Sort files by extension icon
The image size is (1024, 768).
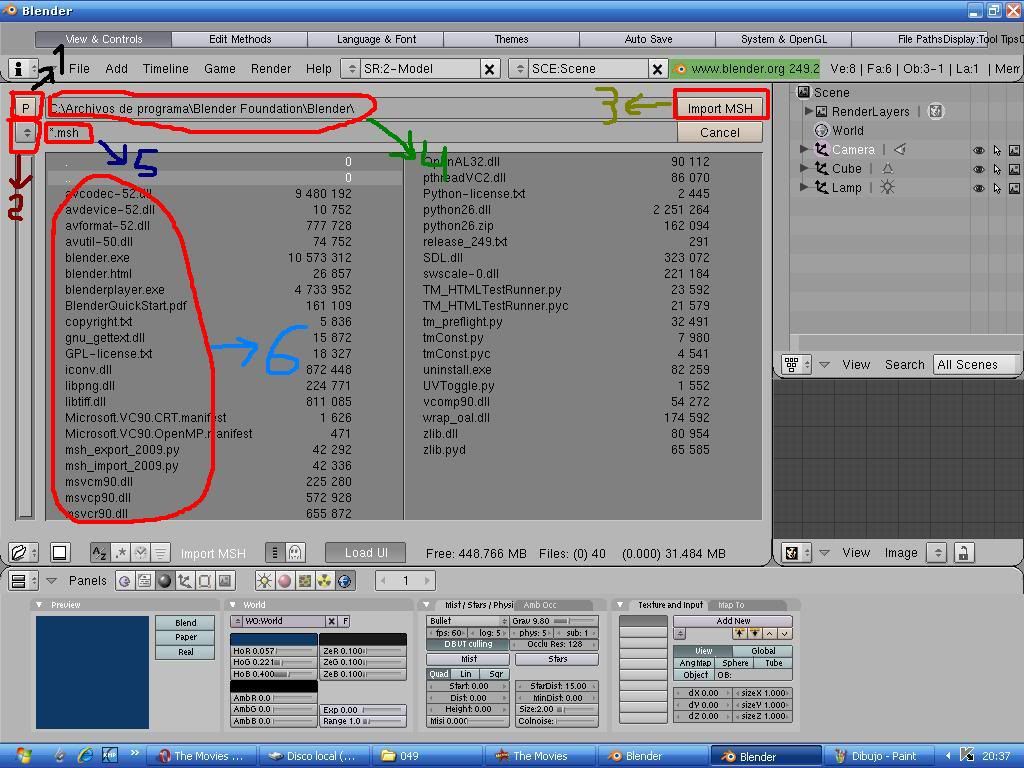[x=121, y=553]
